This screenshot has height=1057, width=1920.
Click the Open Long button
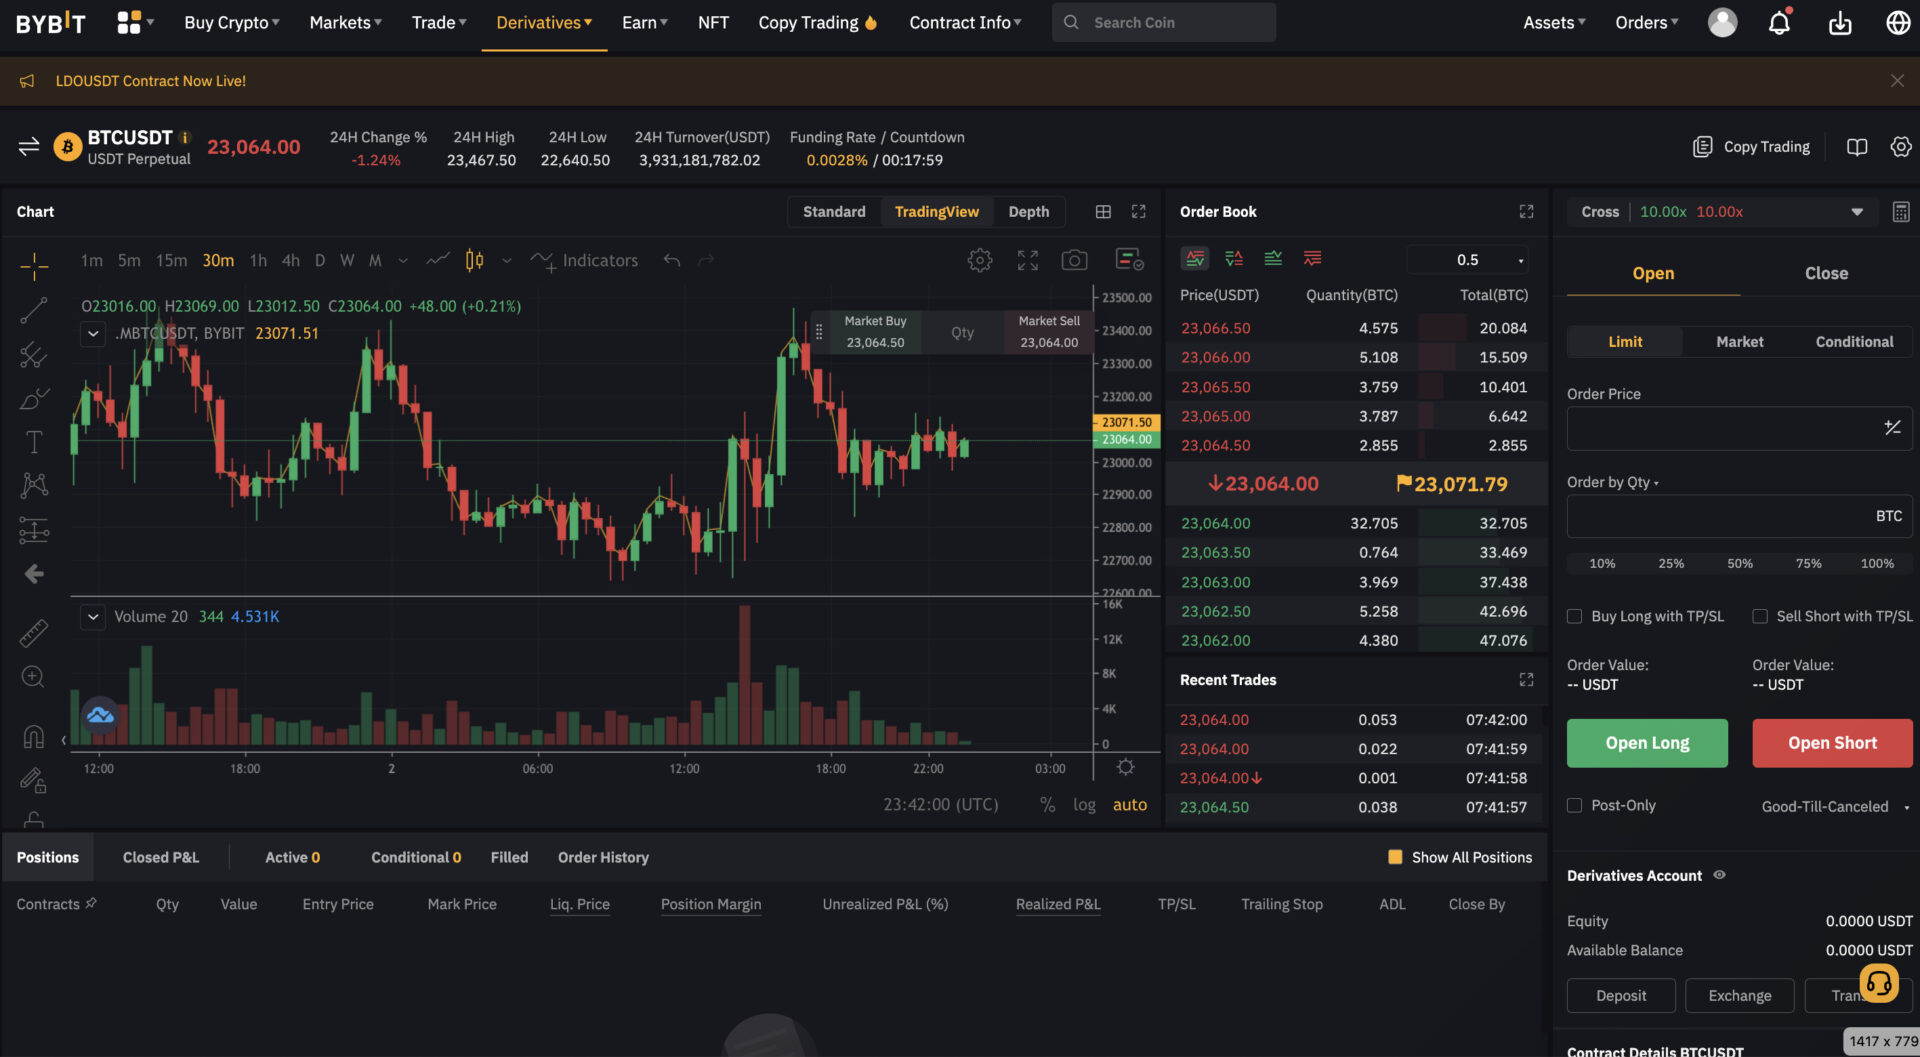tap(1646, 743)
